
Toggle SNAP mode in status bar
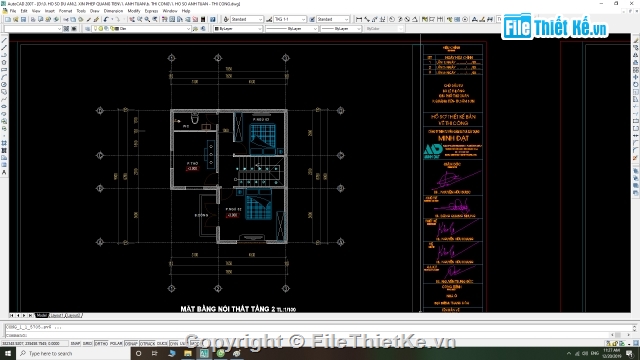(75, 344)
